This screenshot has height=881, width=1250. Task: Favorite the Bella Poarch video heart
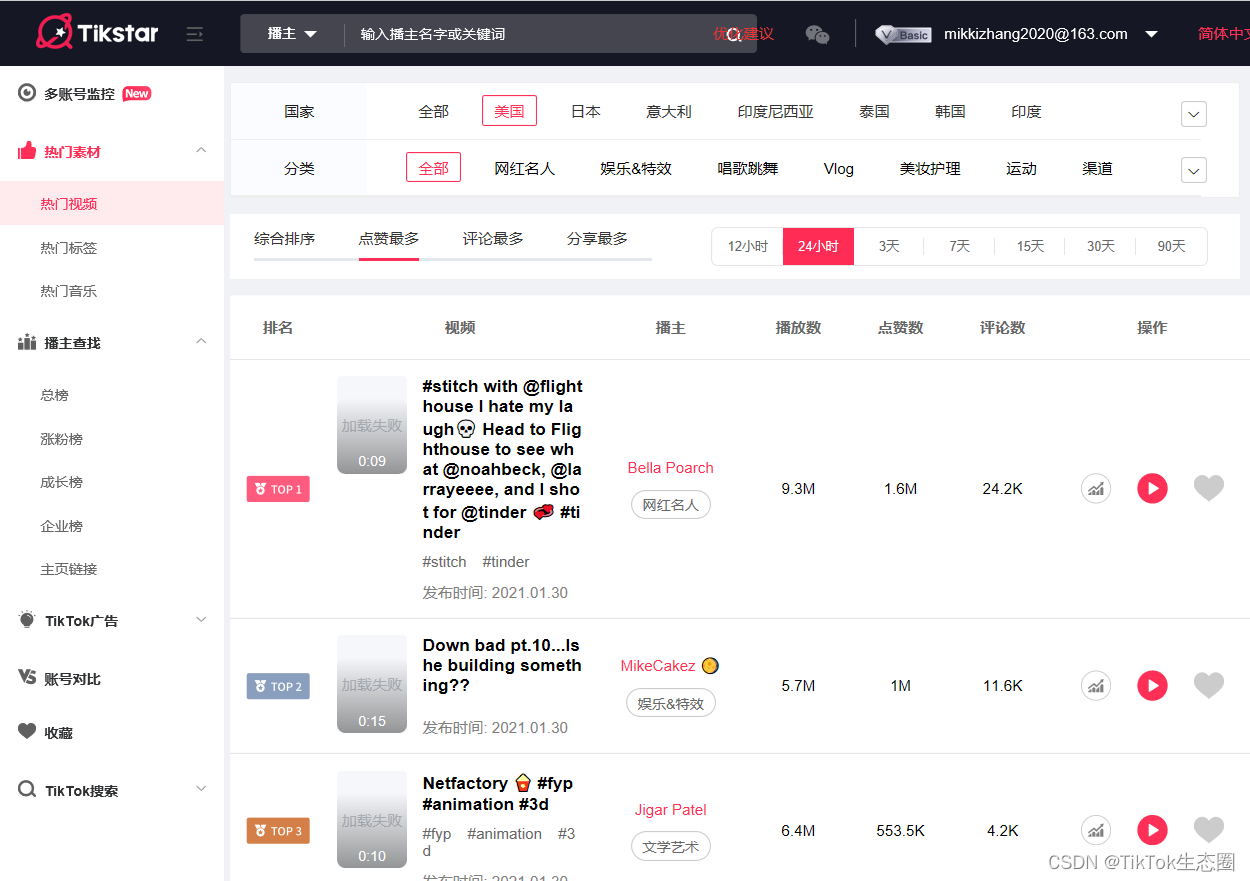1209,488
